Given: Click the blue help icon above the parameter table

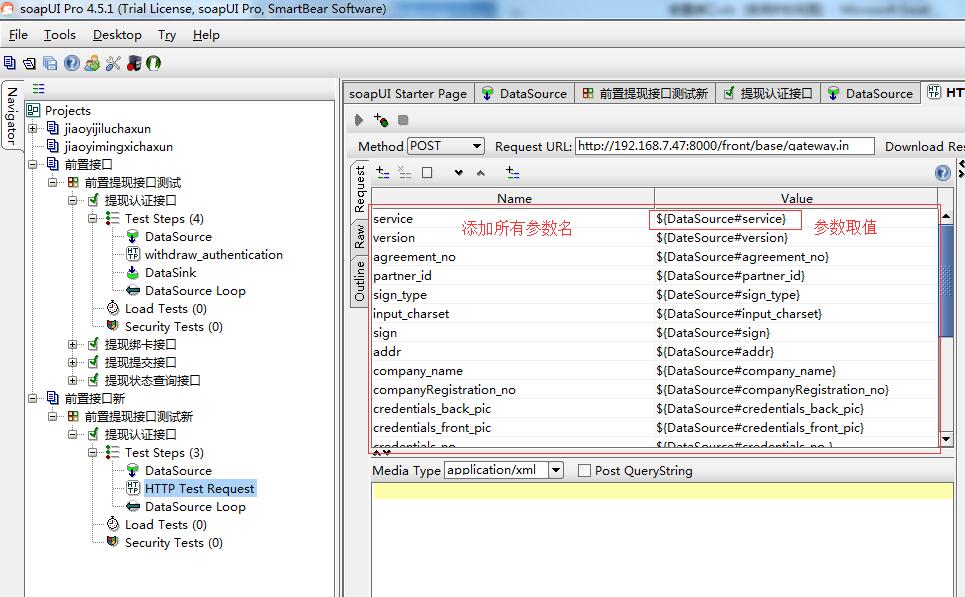Looking at the screenshot, I should tap(942, 173).
